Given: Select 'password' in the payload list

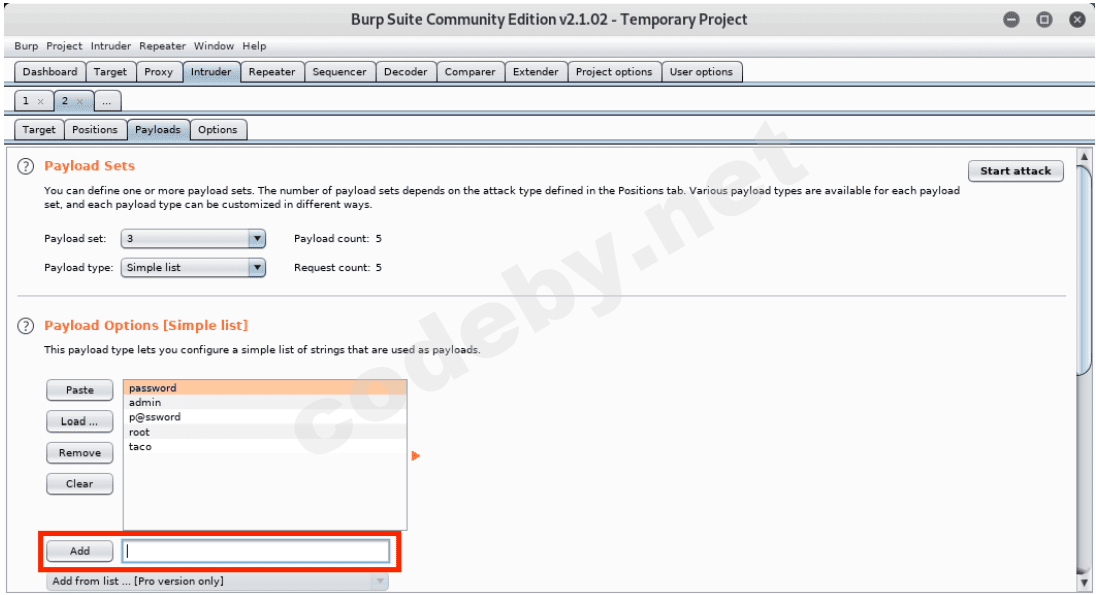Looking at the screenshot, I should (x=265, y=388).
